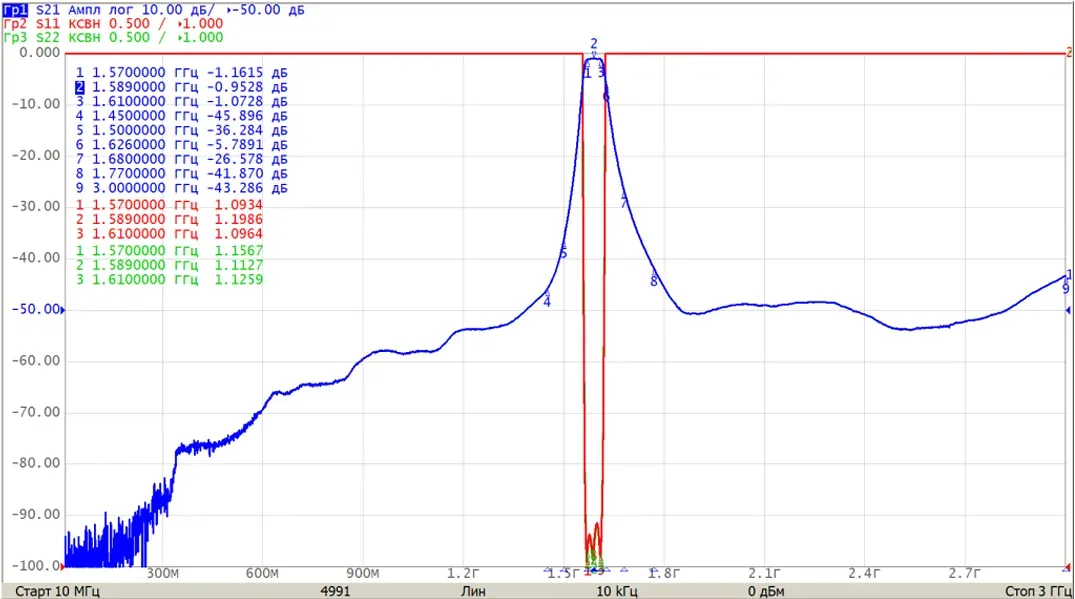Pick marker 7 on the blue S21 curve

[x=624, y=201]
